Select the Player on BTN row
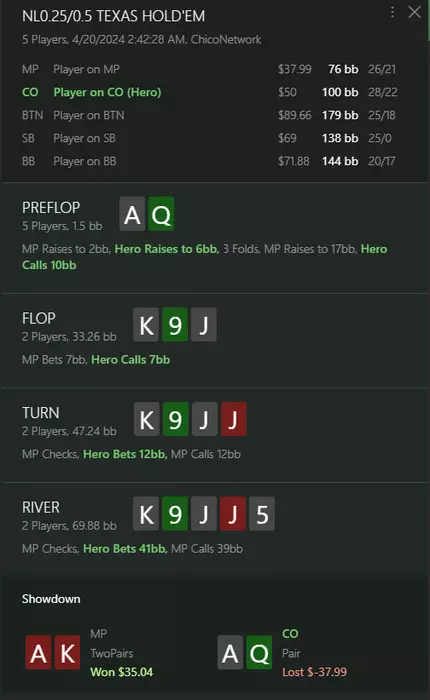Screen dimensions: 430x700 pyautogui.click(x=209, y=115)
